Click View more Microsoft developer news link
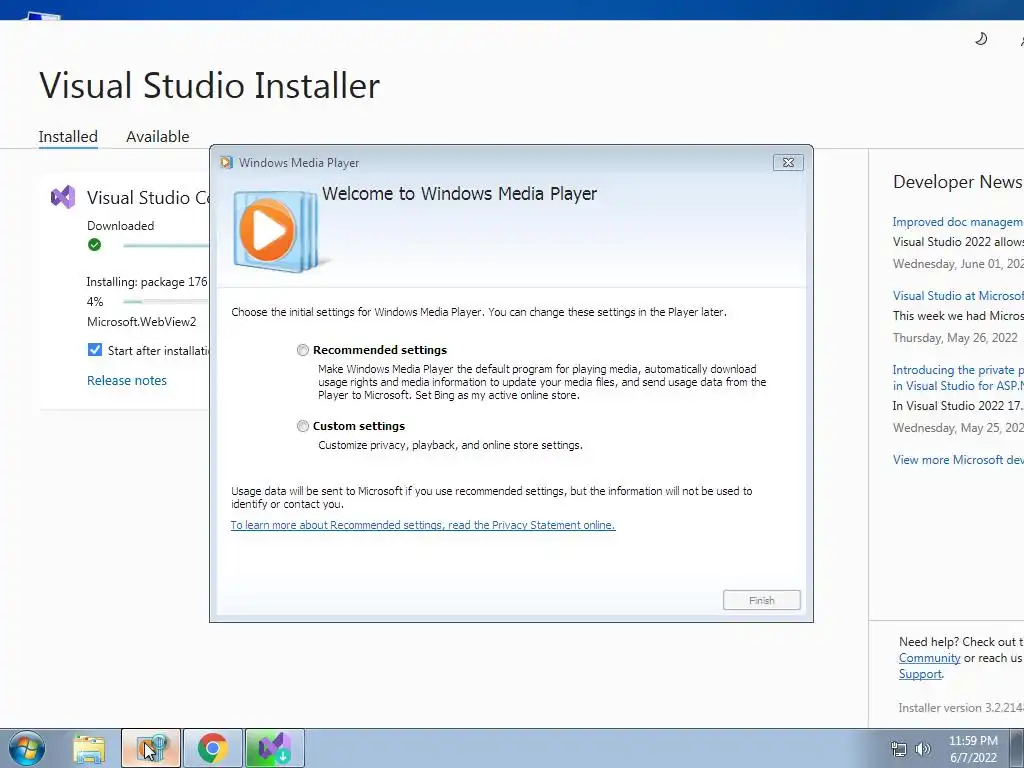1024x768 pixels. point(958,460)
